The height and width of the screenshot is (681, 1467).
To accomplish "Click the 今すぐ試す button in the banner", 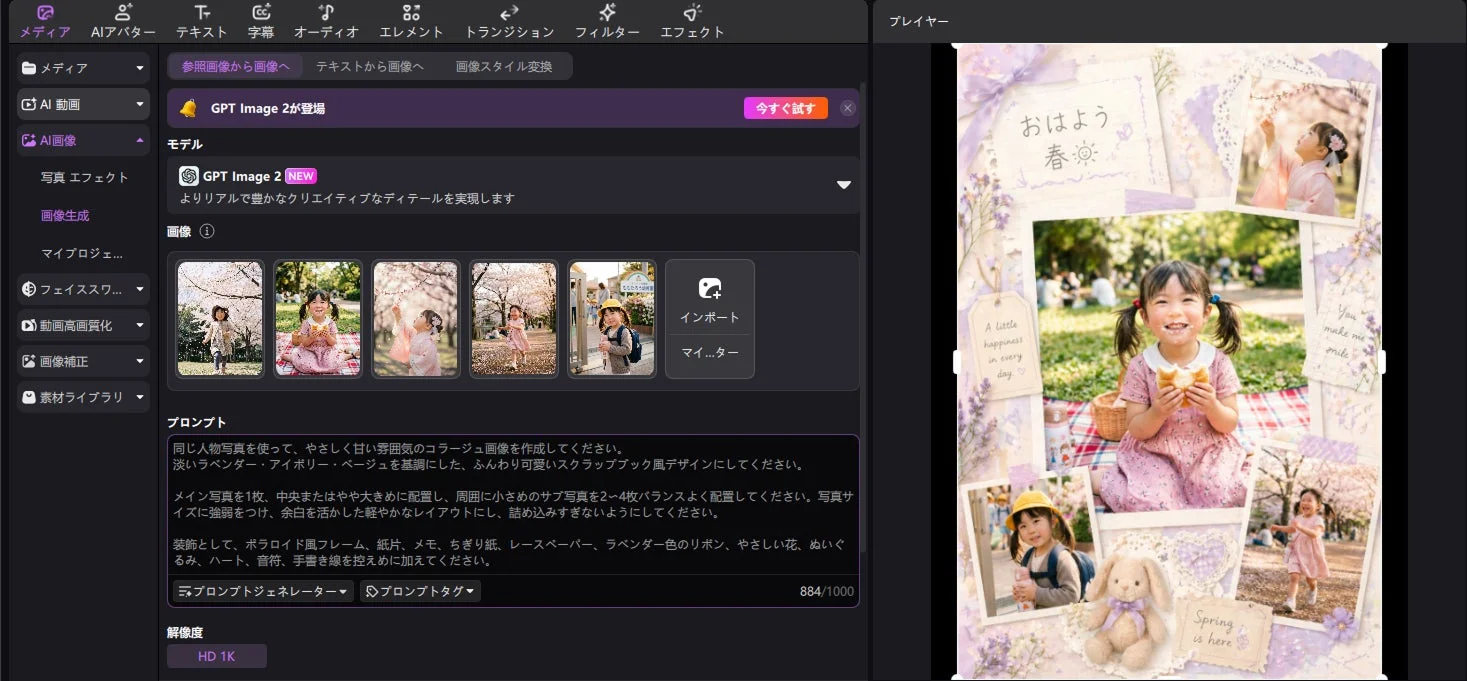I will [x=786, y=107].
